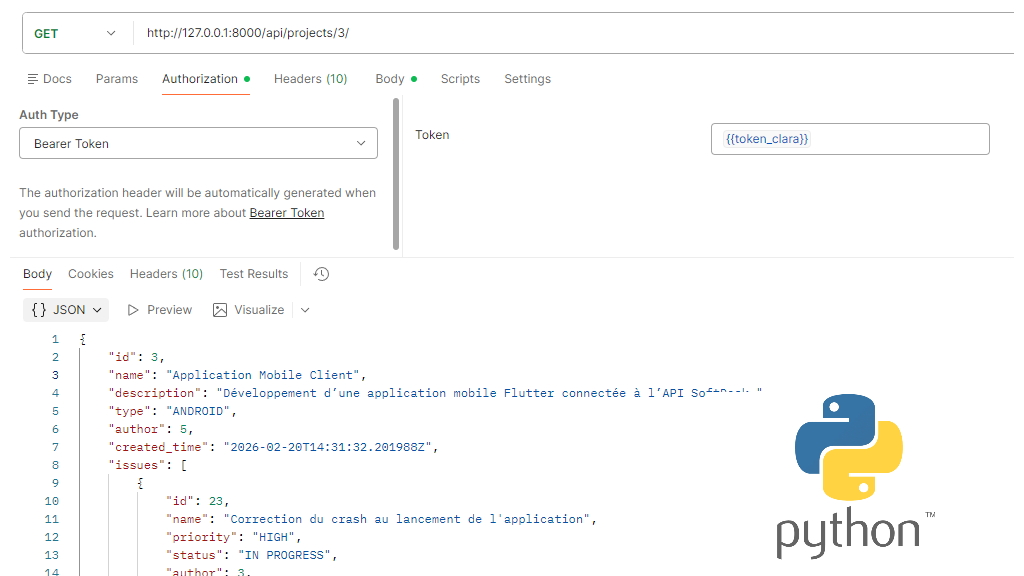Select the request Headers (10) tab beside Authorization

pyautogui.click(x=310, y=79)
